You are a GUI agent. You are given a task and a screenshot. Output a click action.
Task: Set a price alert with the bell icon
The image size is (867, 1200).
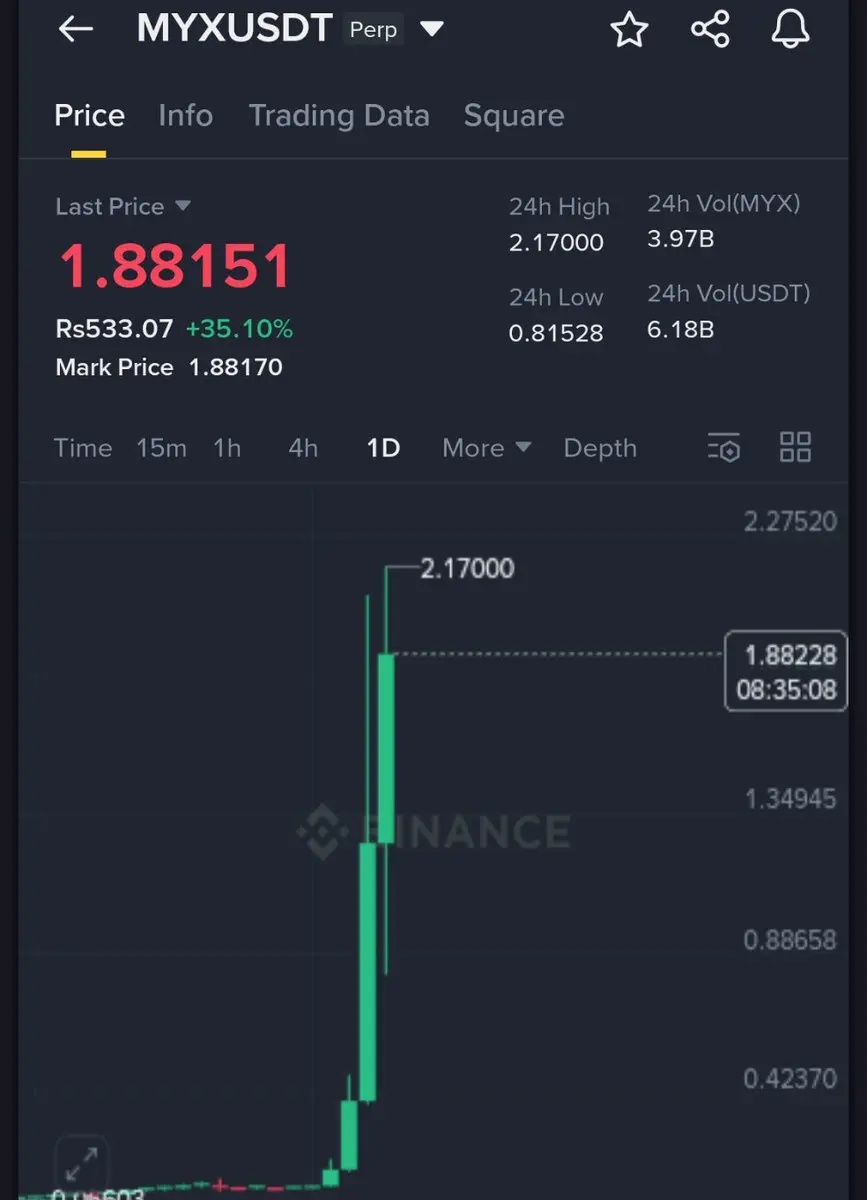(790, 29)
